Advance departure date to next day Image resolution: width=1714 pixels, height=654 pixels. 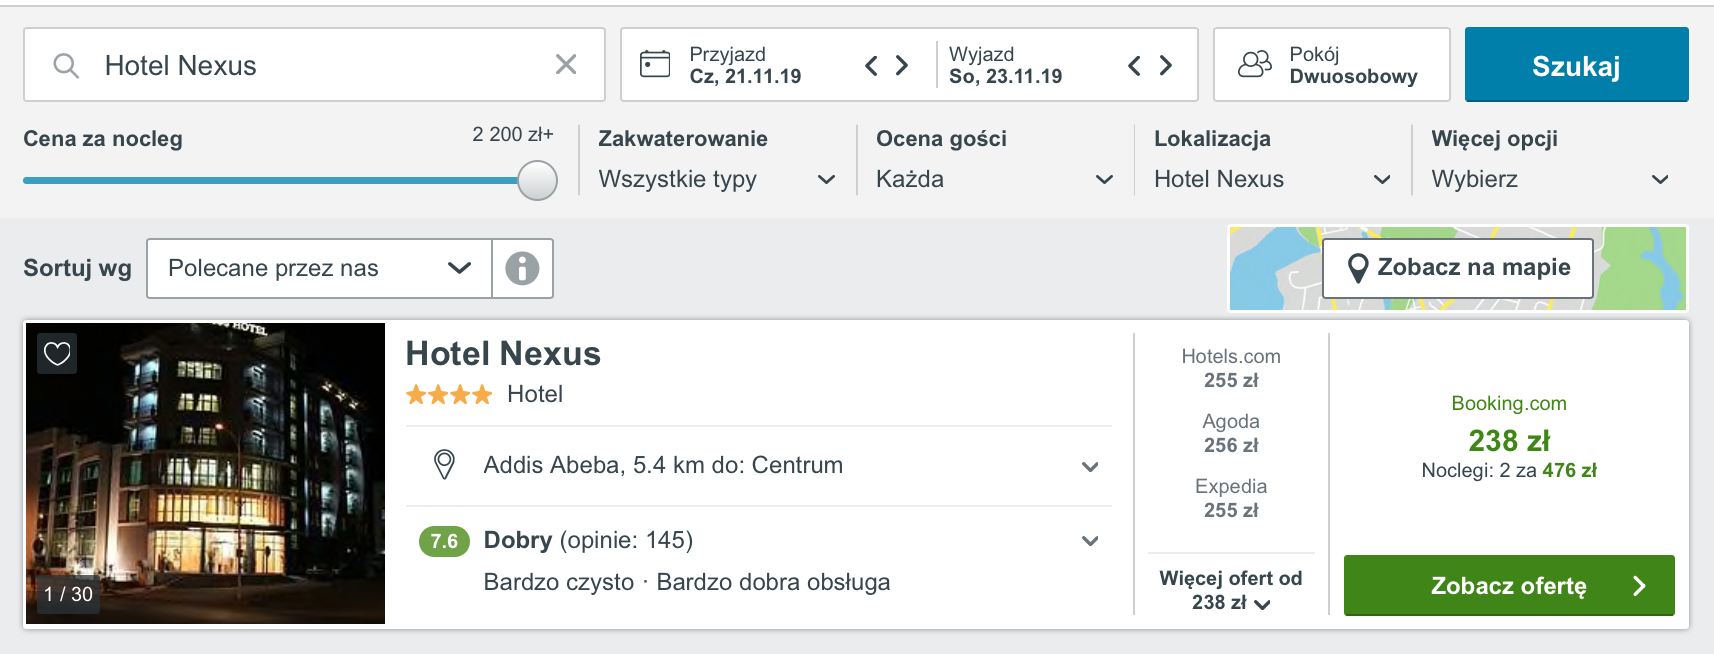(1166, 66)
